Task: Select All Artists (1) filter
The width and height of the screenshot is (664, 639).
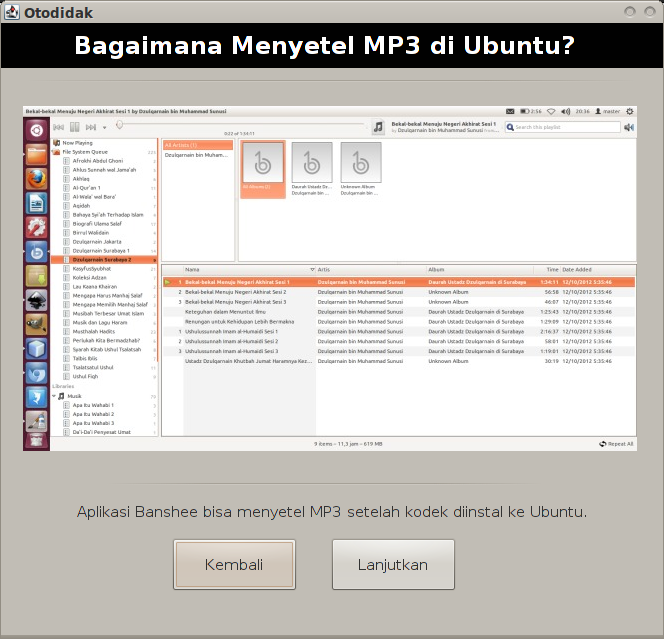Action: coord(198,145)
